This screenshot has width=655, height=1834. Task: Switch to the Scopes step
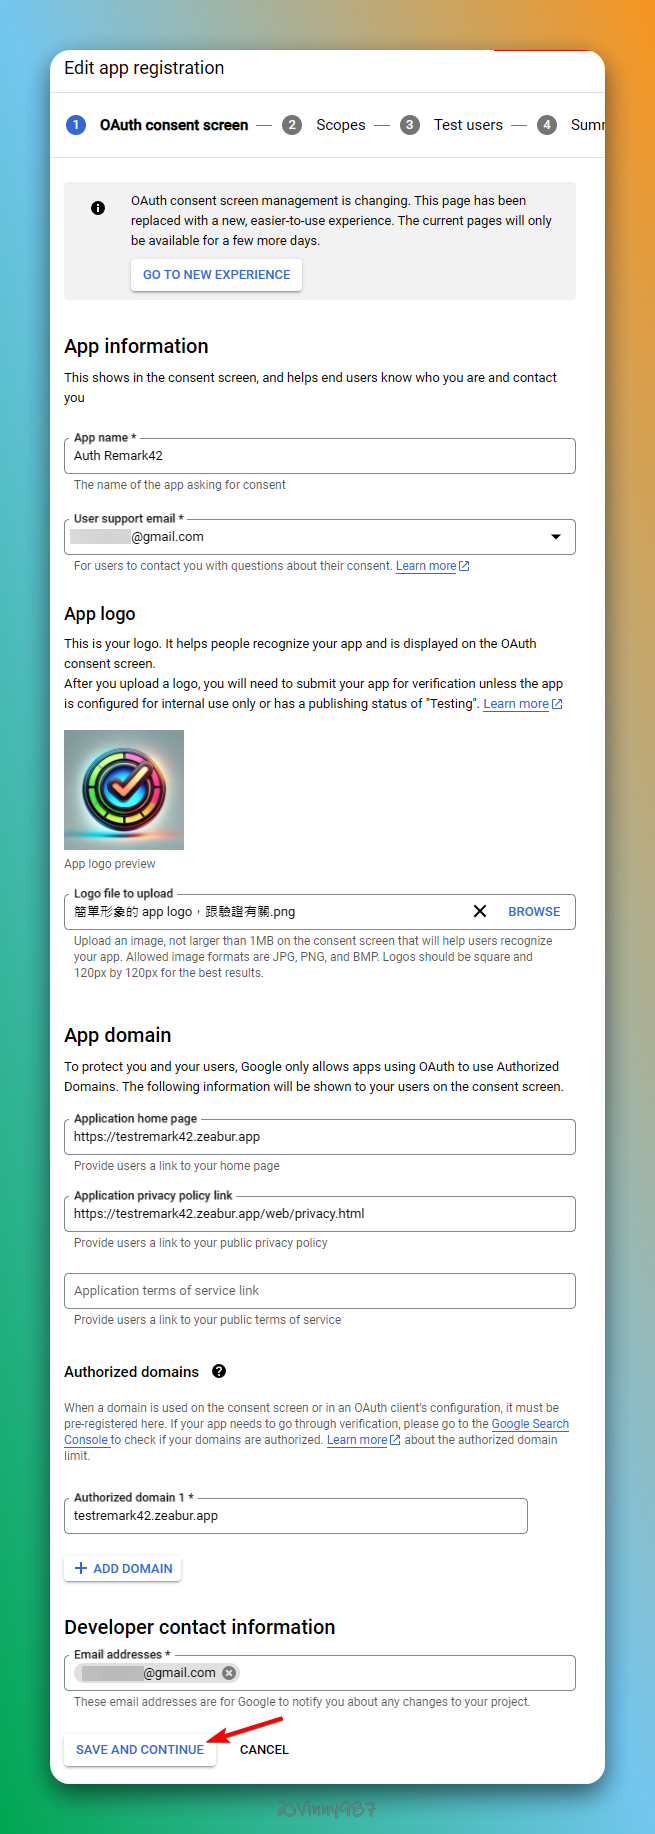pyautogui.click(x=340, y=125)
